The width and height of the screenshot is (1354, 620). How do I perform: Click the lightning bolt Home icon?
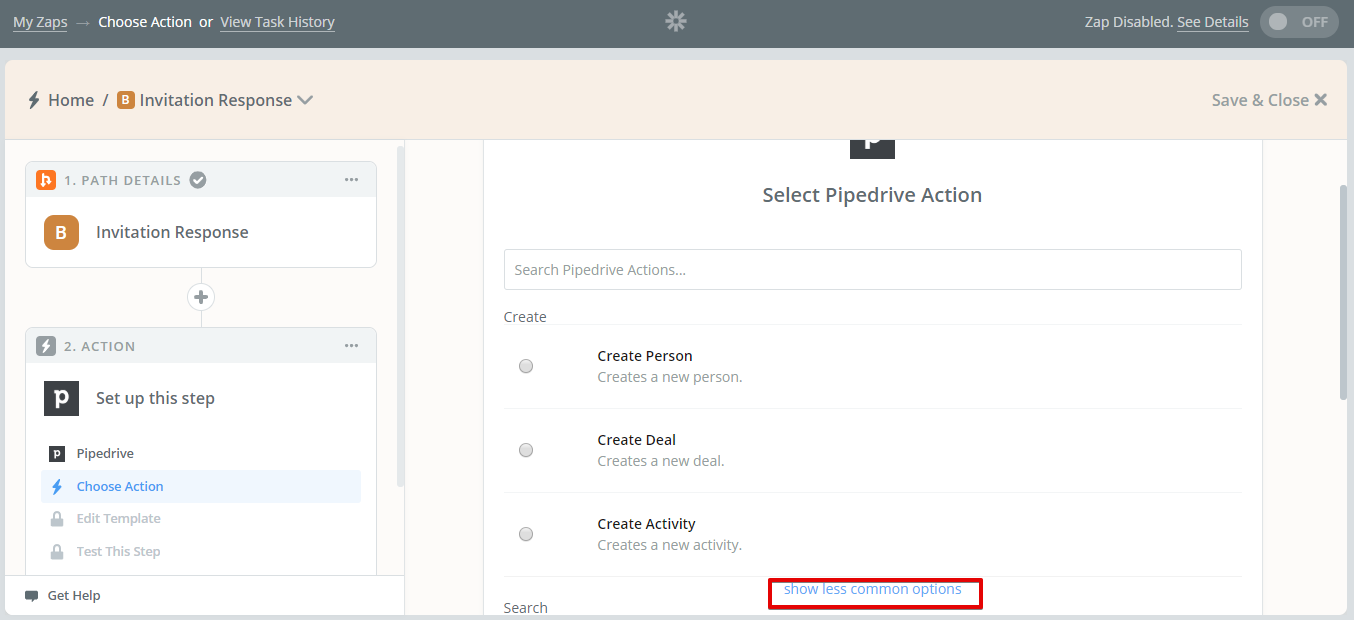pyautogui.click(x=34, y=100)
